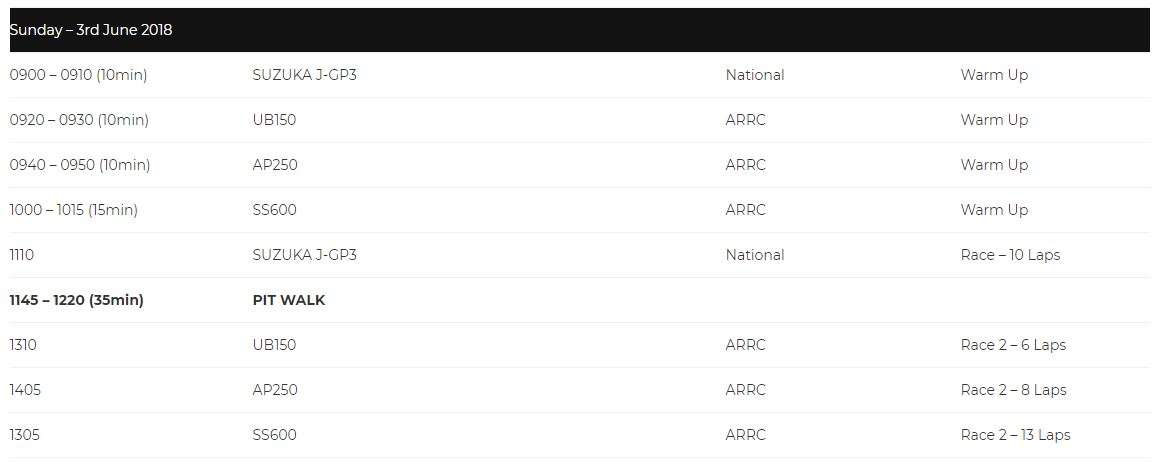Viewport: 1158px width, 464px height.
Task: Select the 0940 – 0950 (10min) time cell
Action: (80, 165)
